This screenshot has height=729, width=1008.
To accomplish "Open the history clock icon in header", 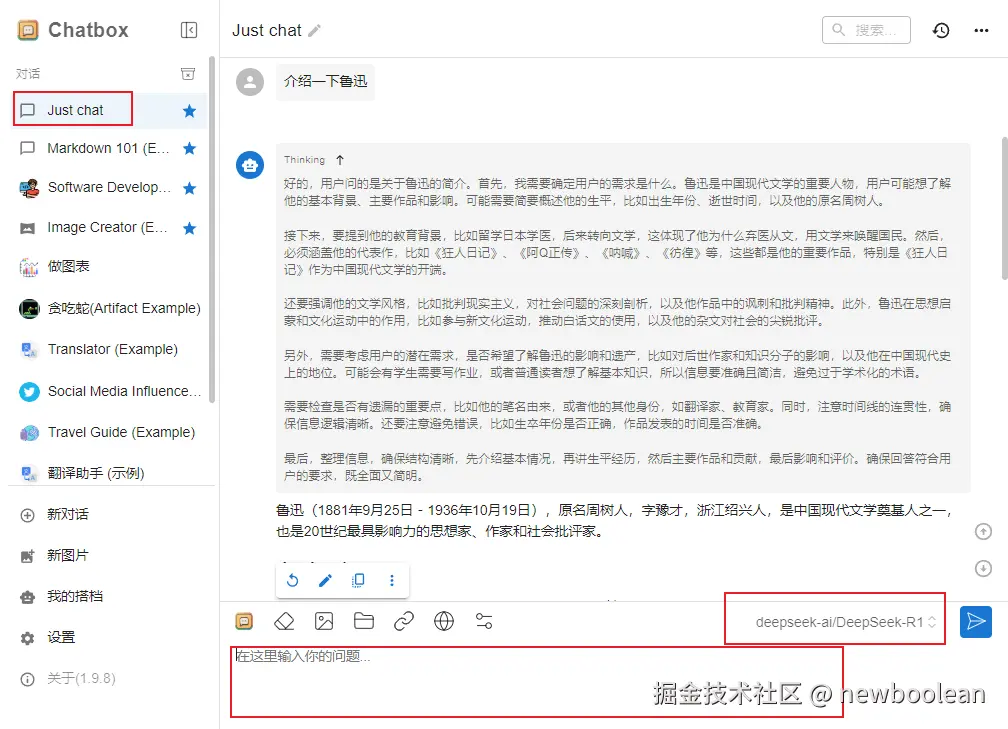I will coord(941,30).
